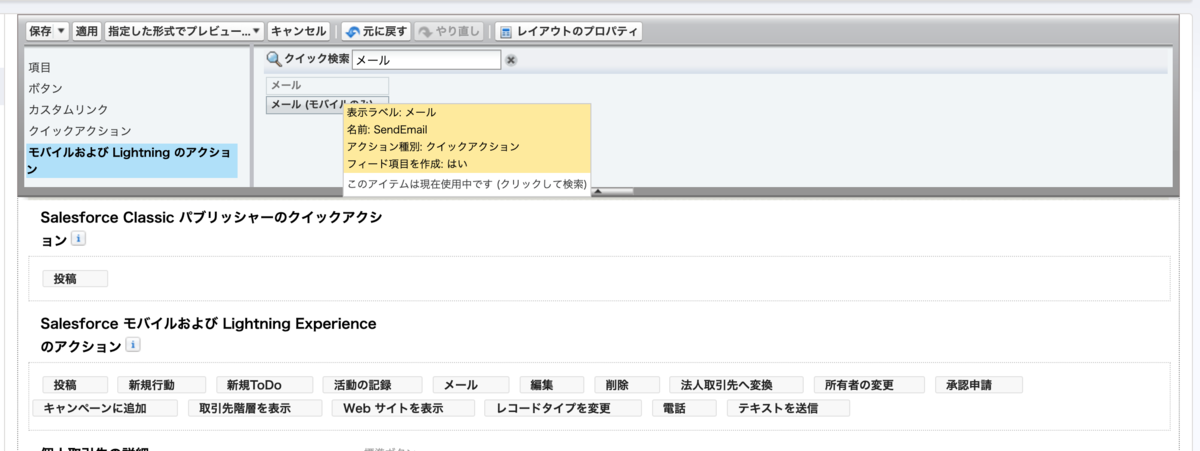Select ボタン in the palette list
Screen dimensions: 1200x451
[x=46, y=88]
